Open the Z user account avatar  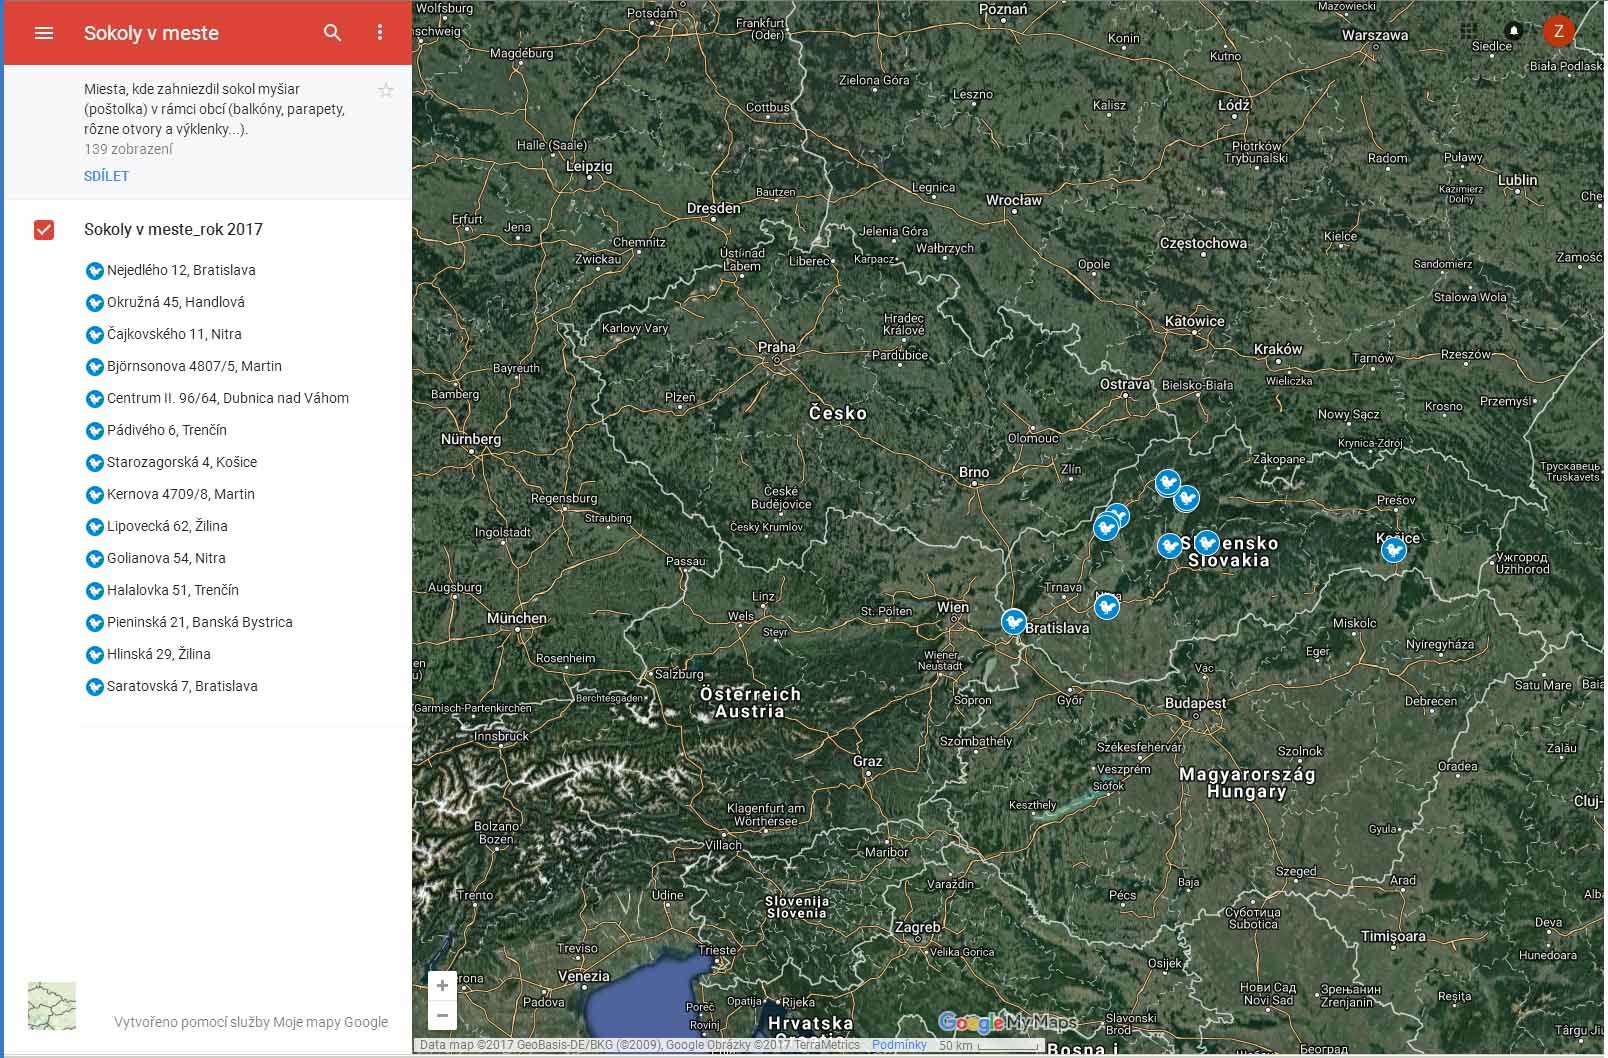click(x=1558, y=31)
